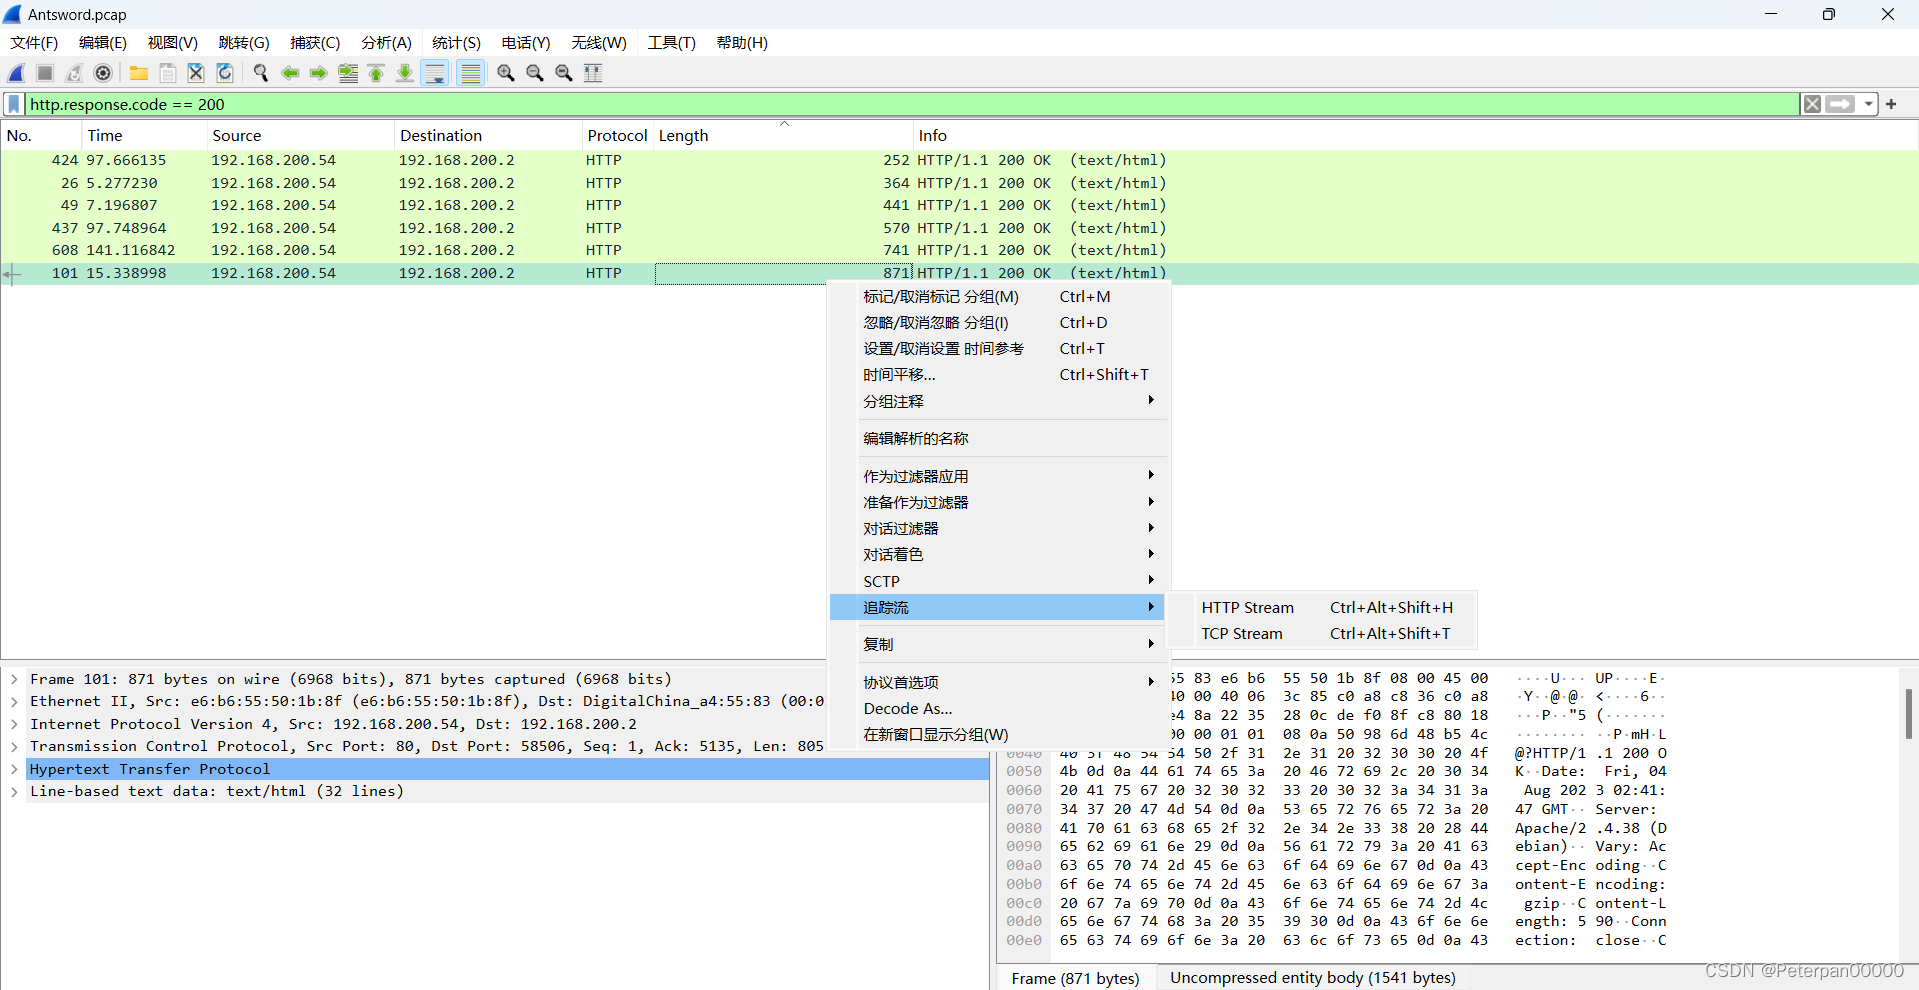The height and width of the screenshot is (990, 1919).
Task: Expand Hypertext Transfer Protocol node
Action: pos(14,769)
